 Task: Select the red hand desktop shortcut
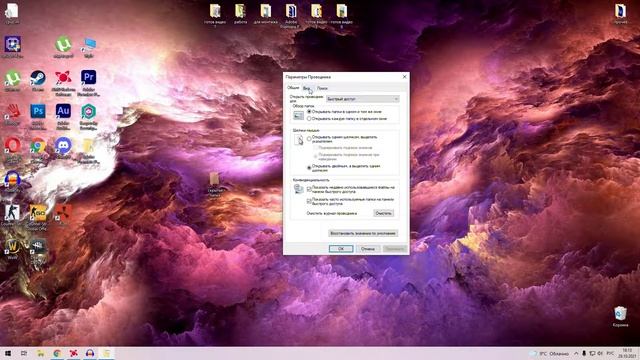[x=13, y=113]
